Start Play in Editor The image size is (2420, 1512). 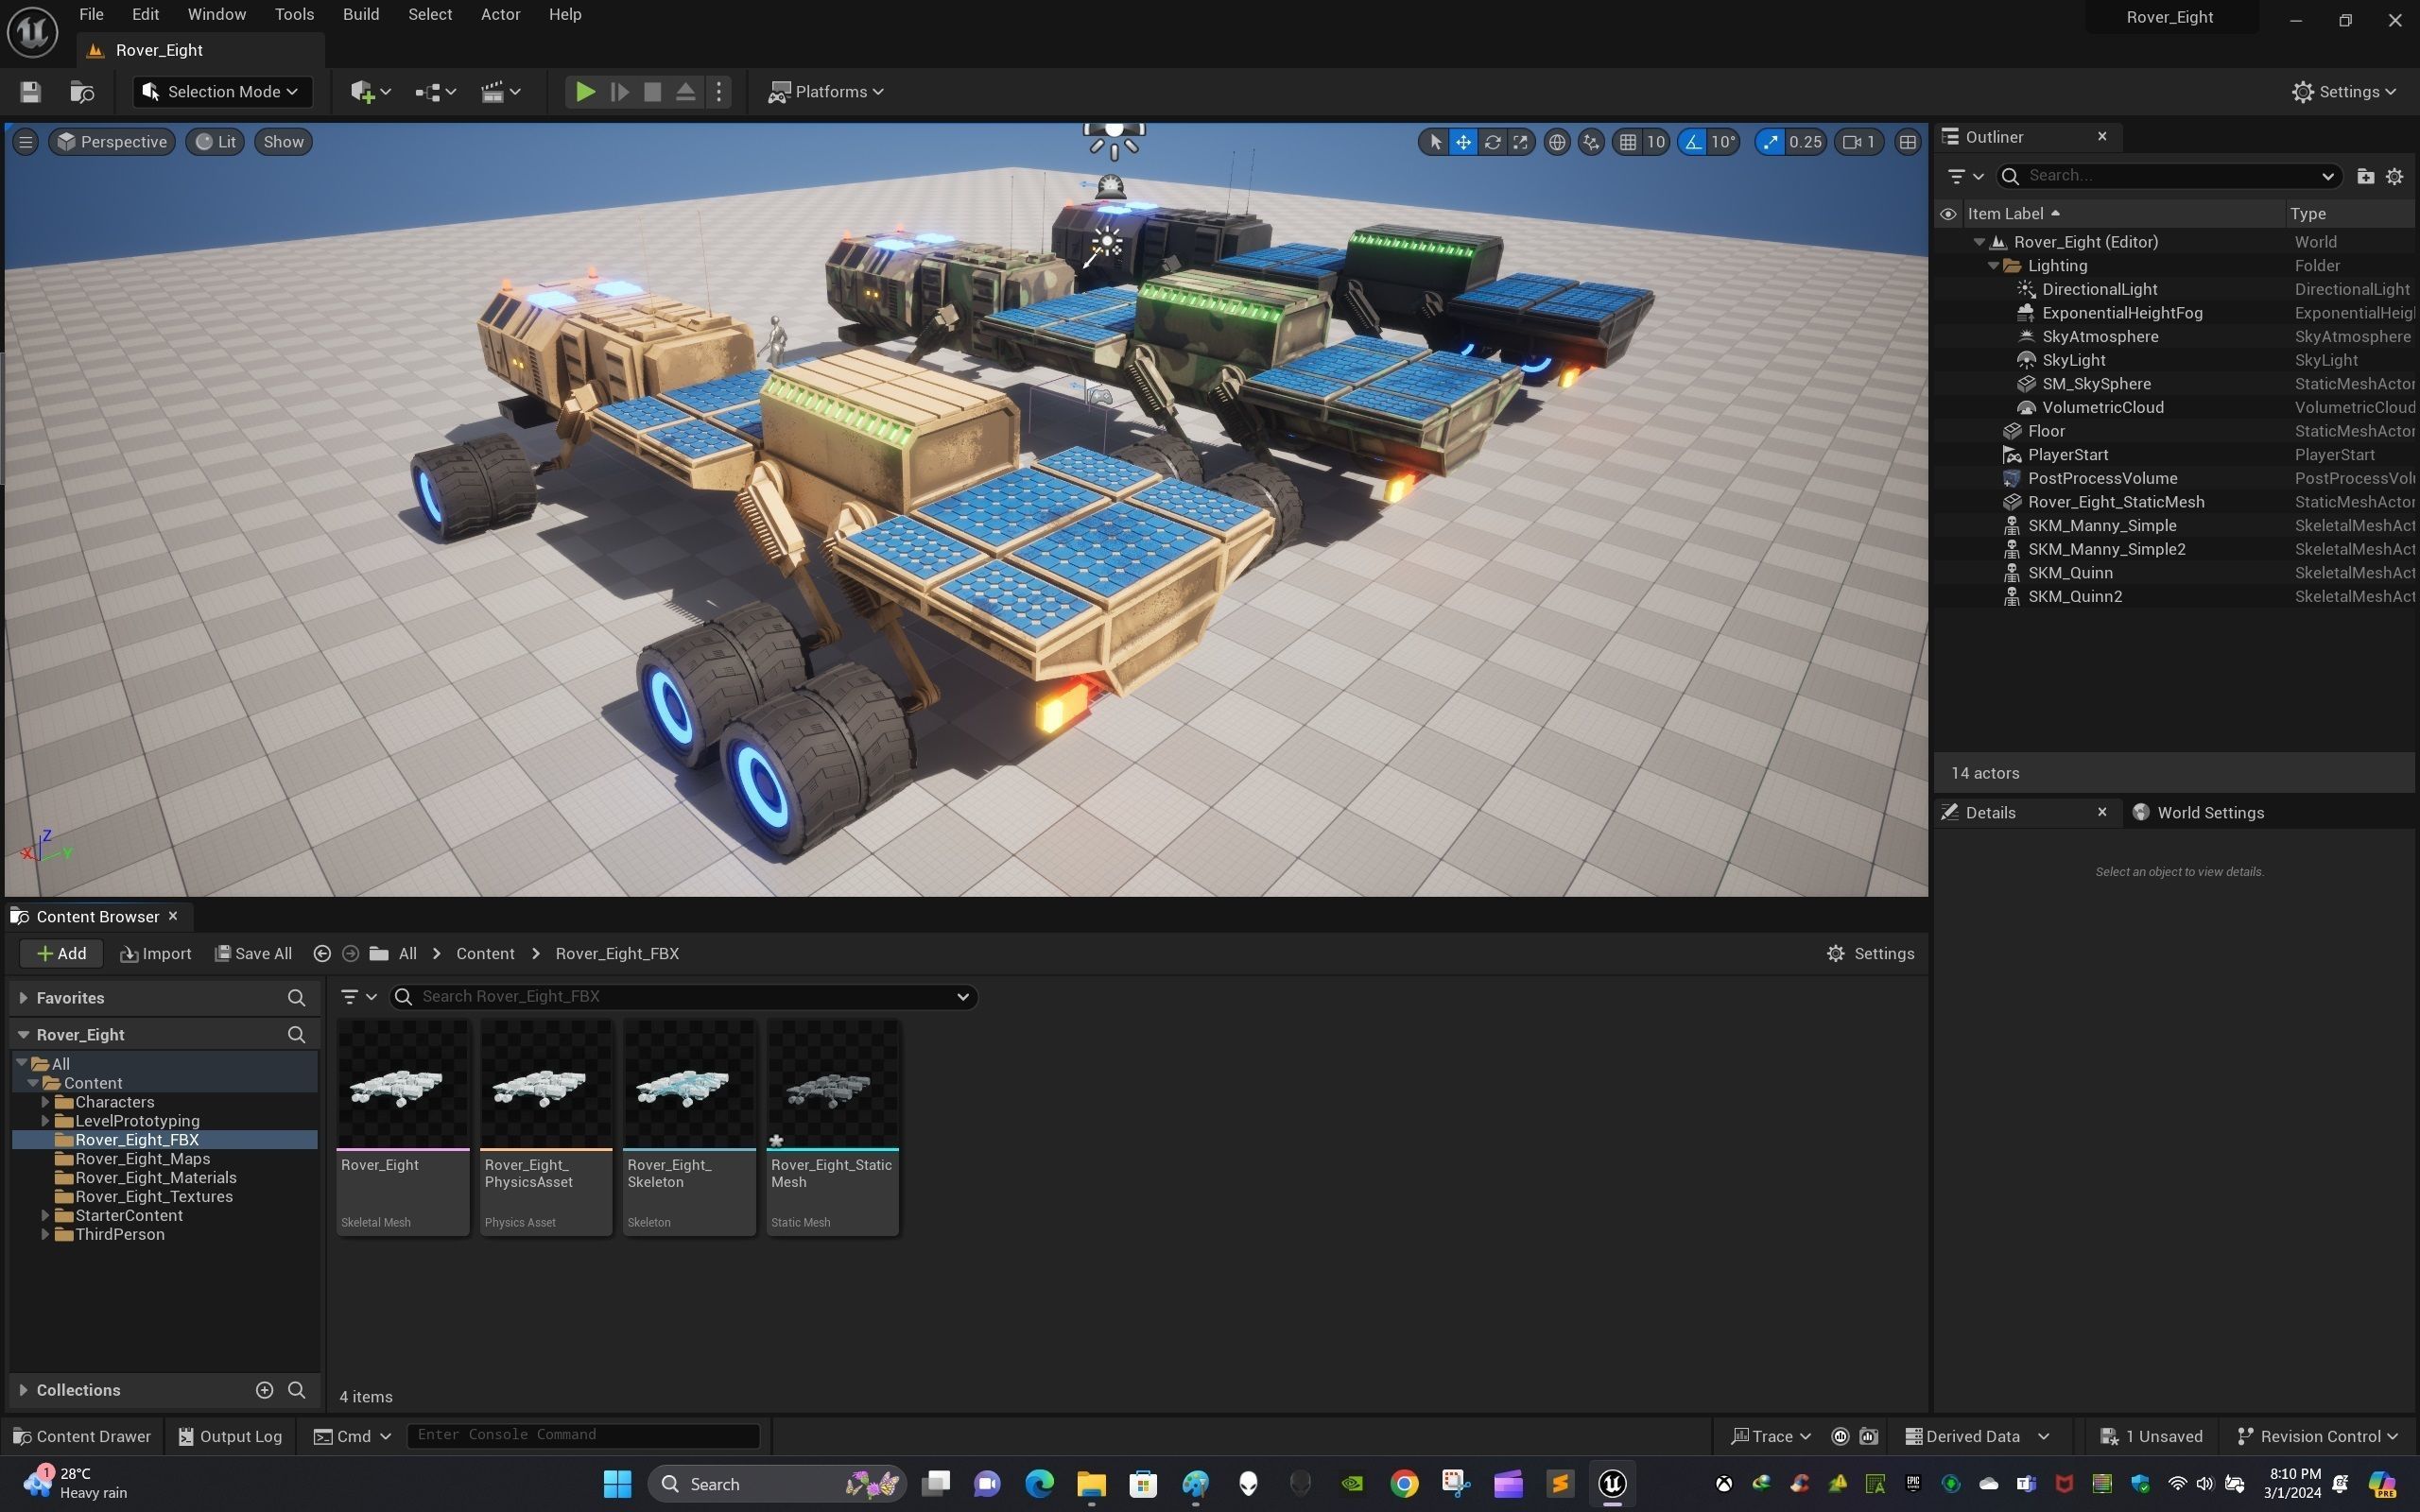[x=585, y=92]
